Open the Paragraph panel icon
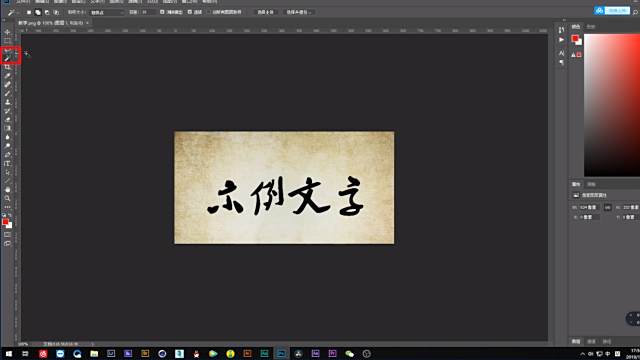This screenshot has width=640, height=360. click(x=562, y=63)
